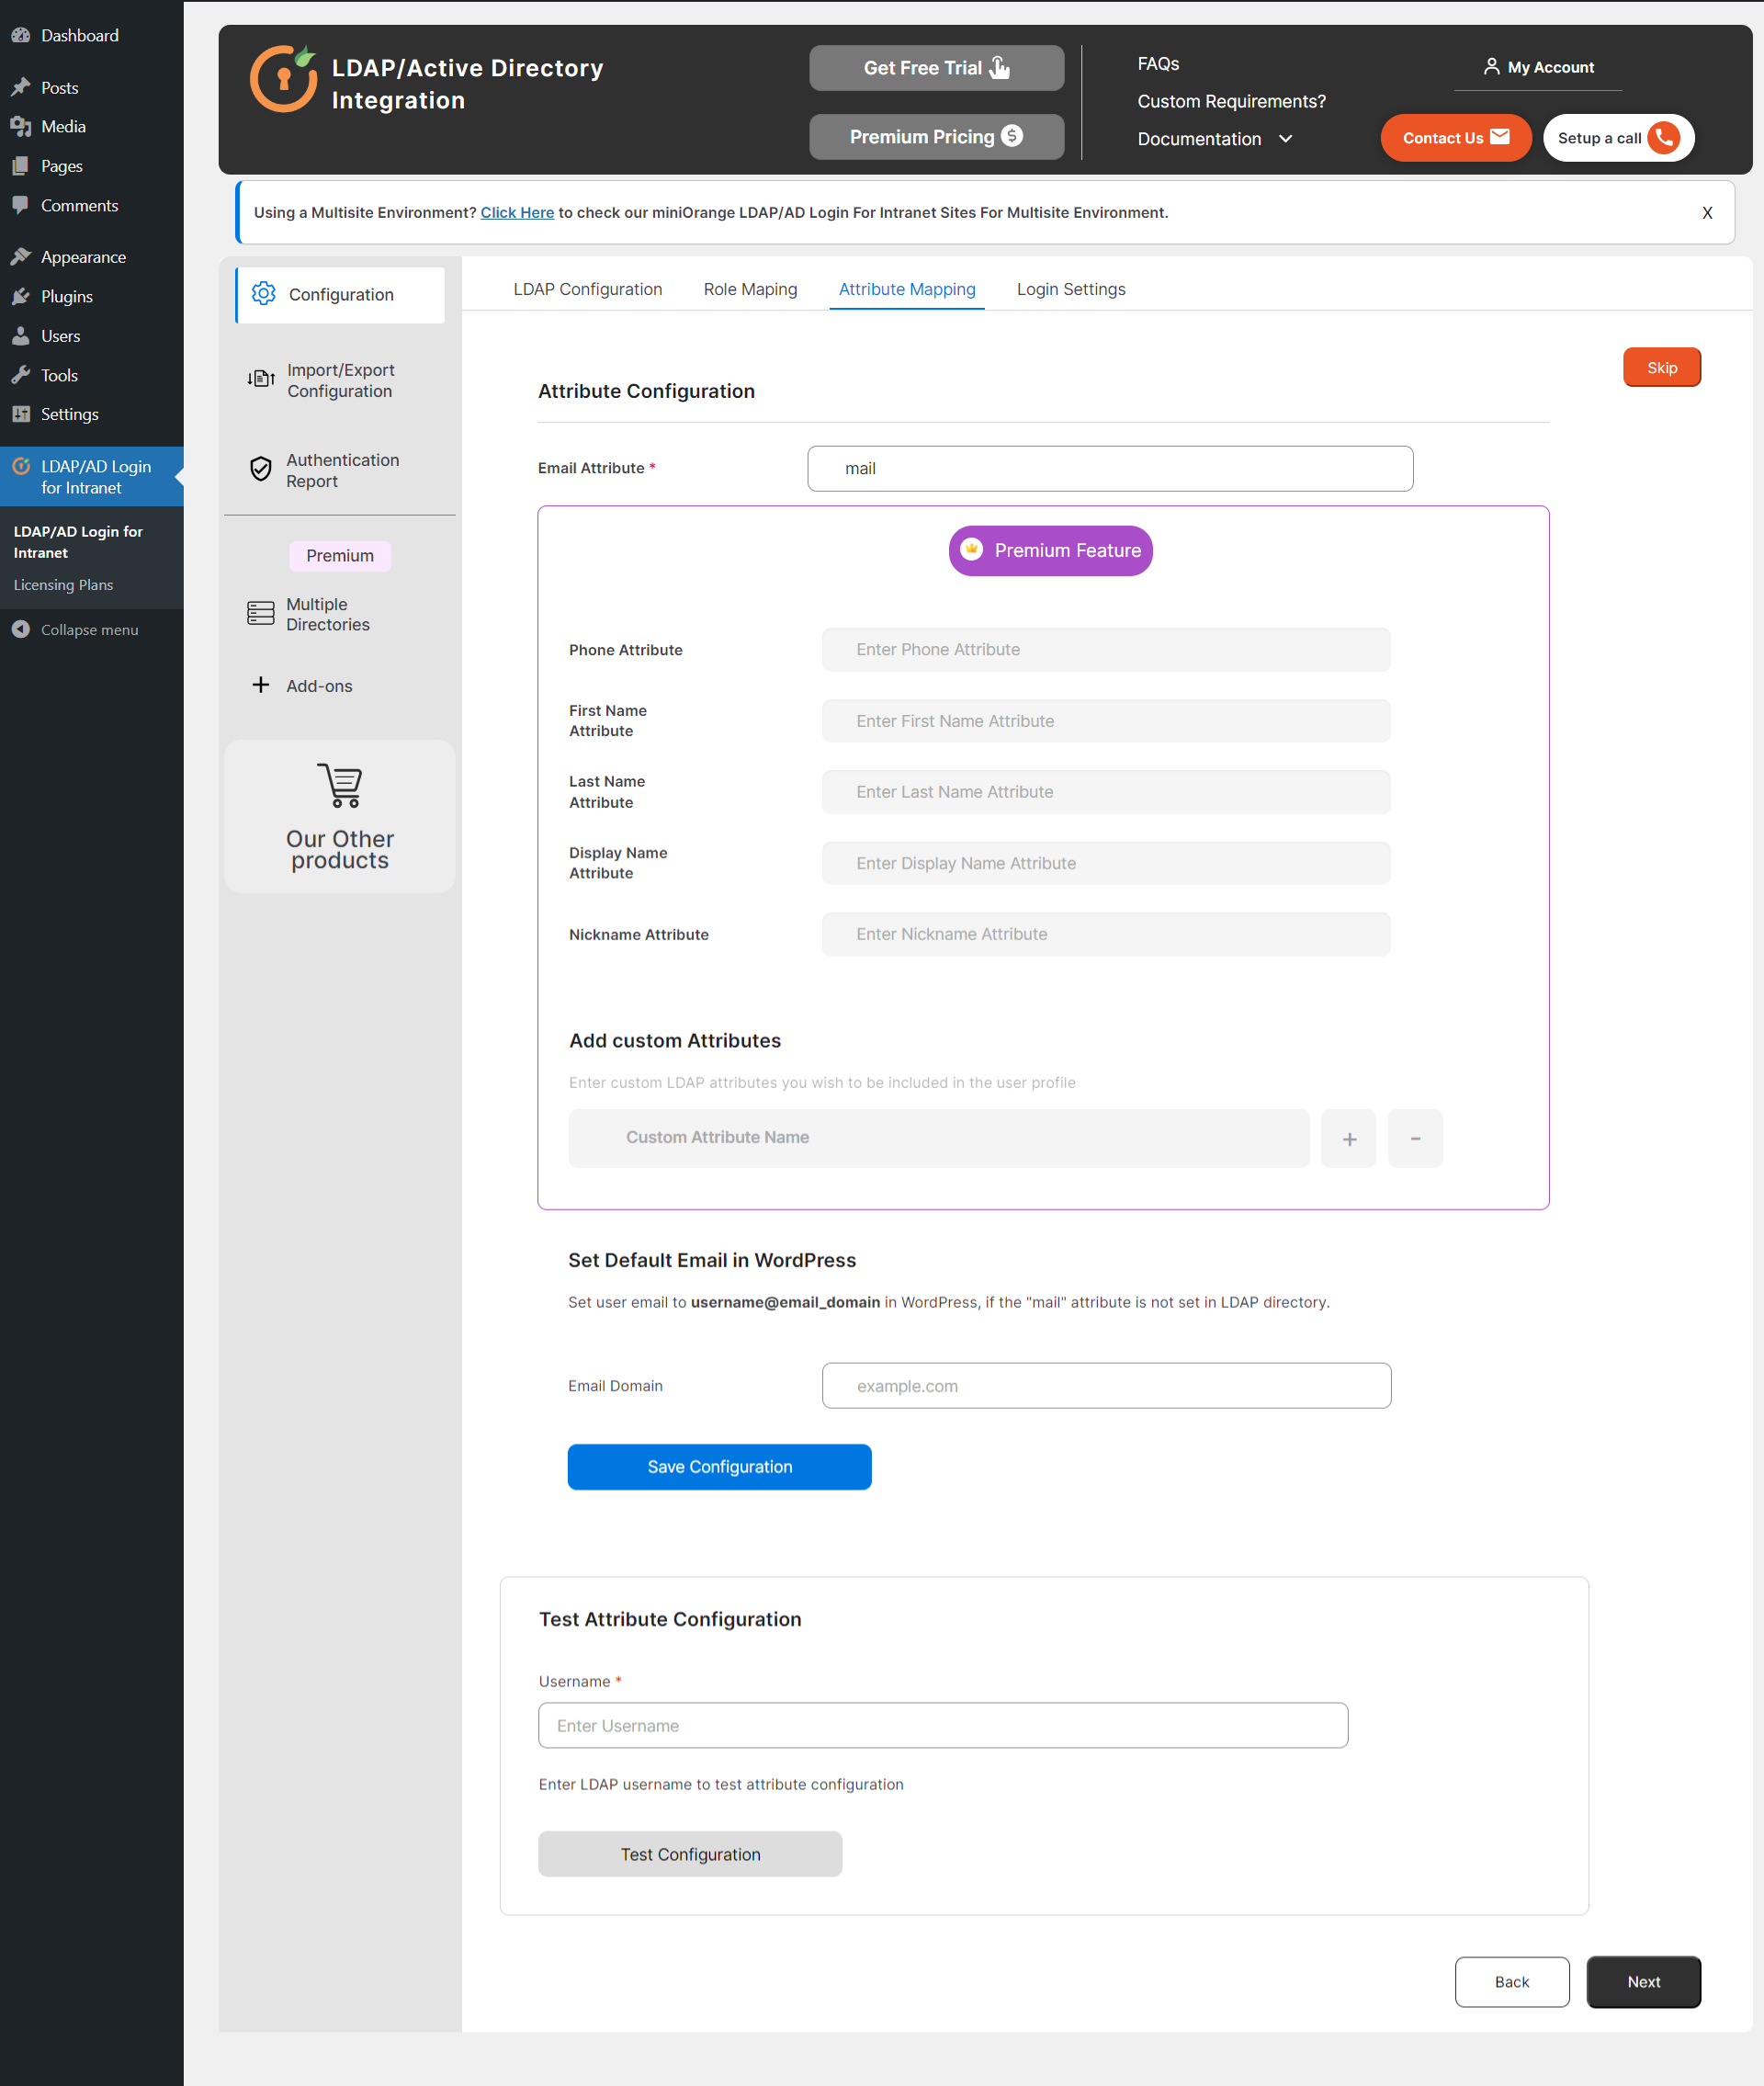Click the Email Domain input field

(1105, 1385)
